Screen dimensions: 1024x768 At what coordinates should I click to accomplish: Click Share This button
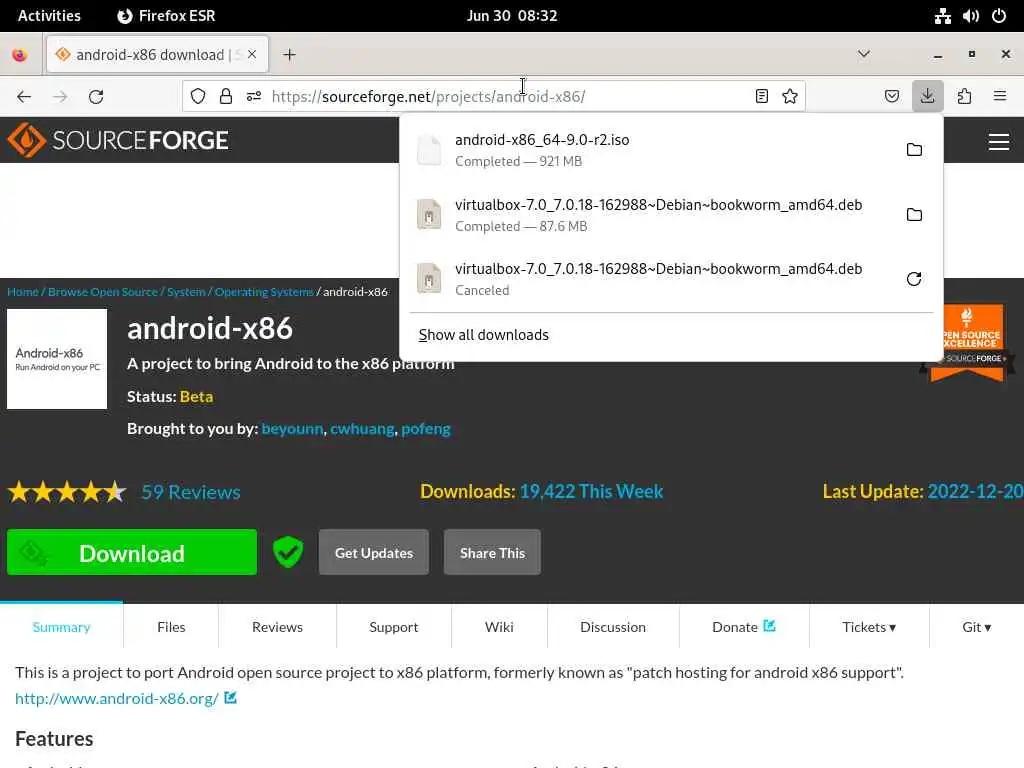pos(492,552)
